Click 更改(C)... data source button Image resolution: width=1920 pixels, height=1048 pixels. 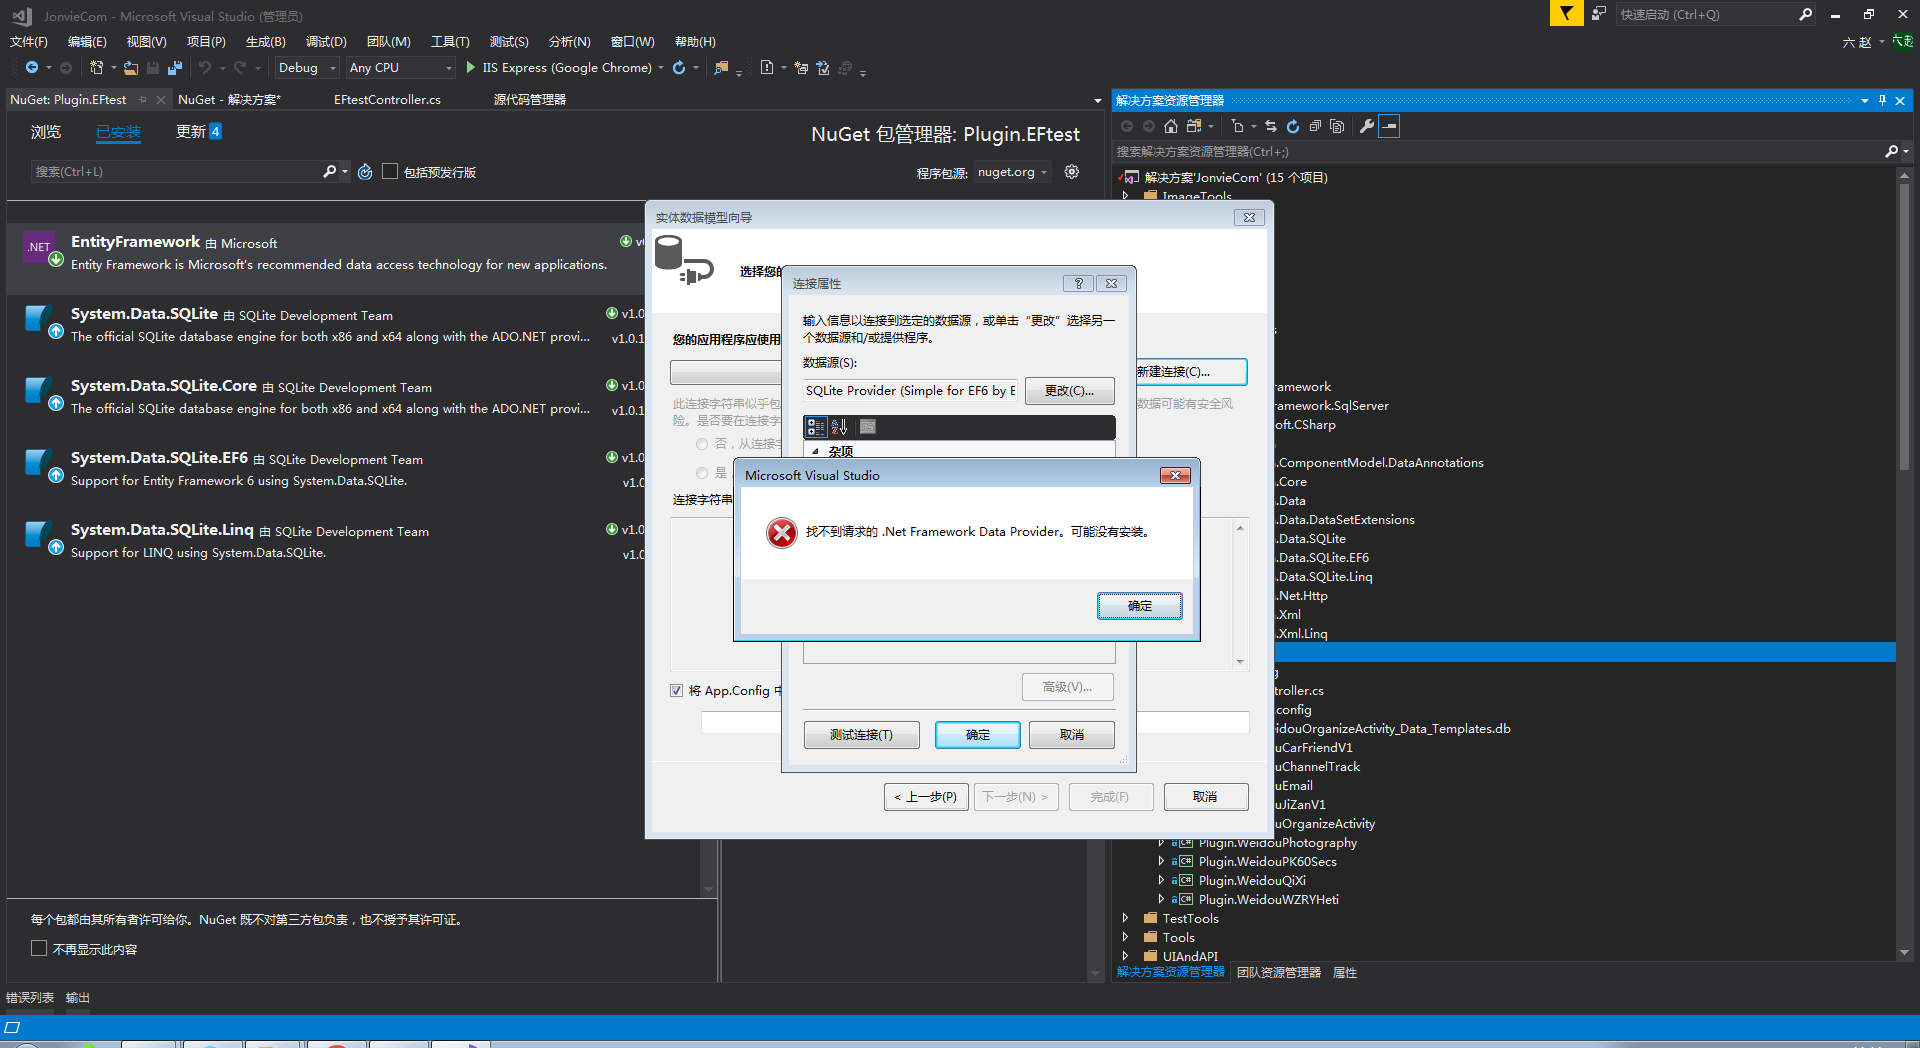[1069, 390]
